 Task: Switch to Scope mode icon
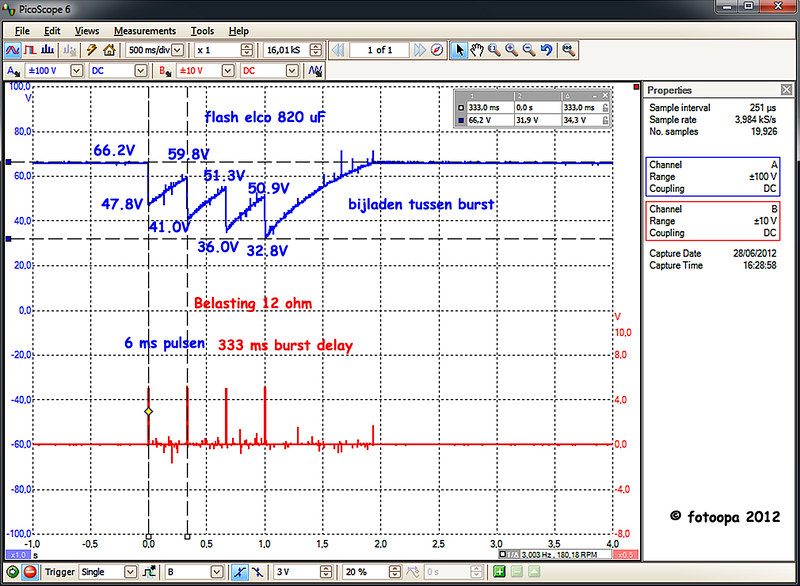click(x=12, y=50)
